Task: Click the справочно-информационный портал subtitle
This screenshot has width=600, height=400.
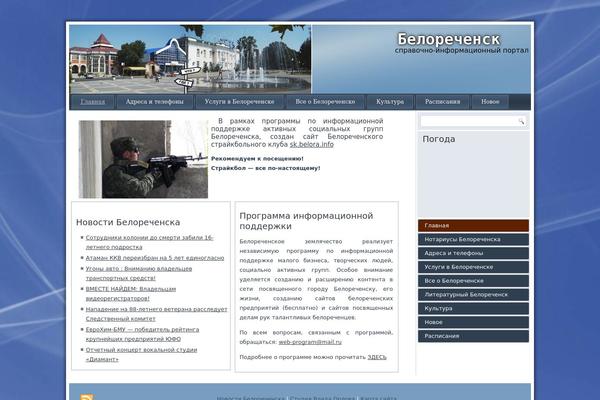Action: coord(461,51)
